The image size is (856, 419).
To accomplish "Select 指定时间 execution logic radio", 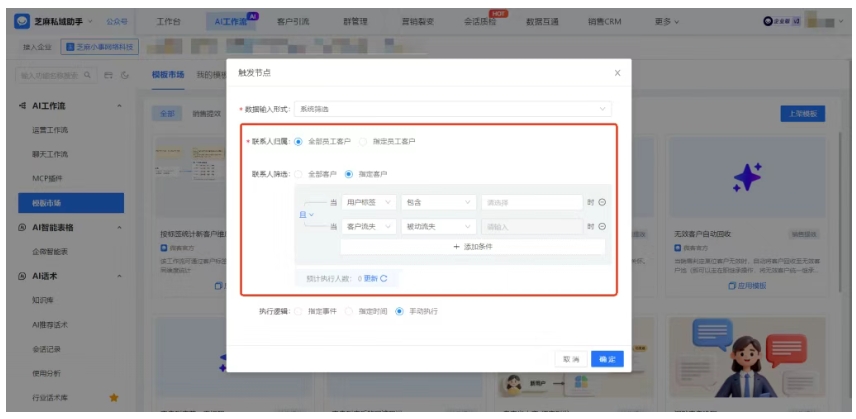I will coord(349,312).
